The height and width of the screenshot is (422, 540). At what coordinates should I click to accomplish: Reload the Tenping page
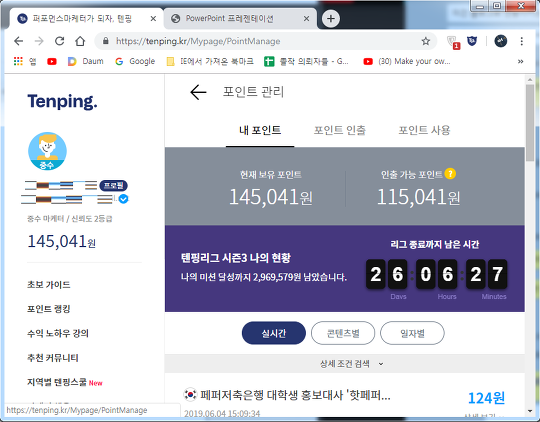60,41
